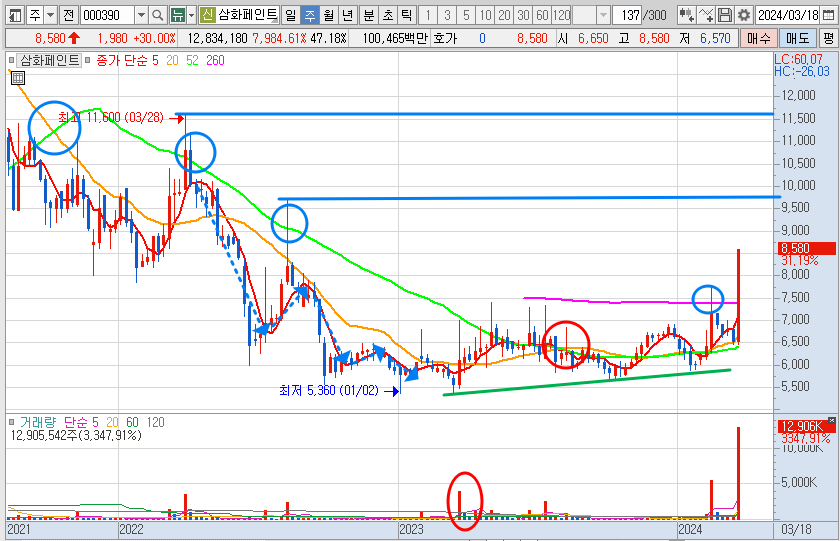Screen dimensions: 840x541
Task: Choose interval 5 button
Action: click(466, 15)
